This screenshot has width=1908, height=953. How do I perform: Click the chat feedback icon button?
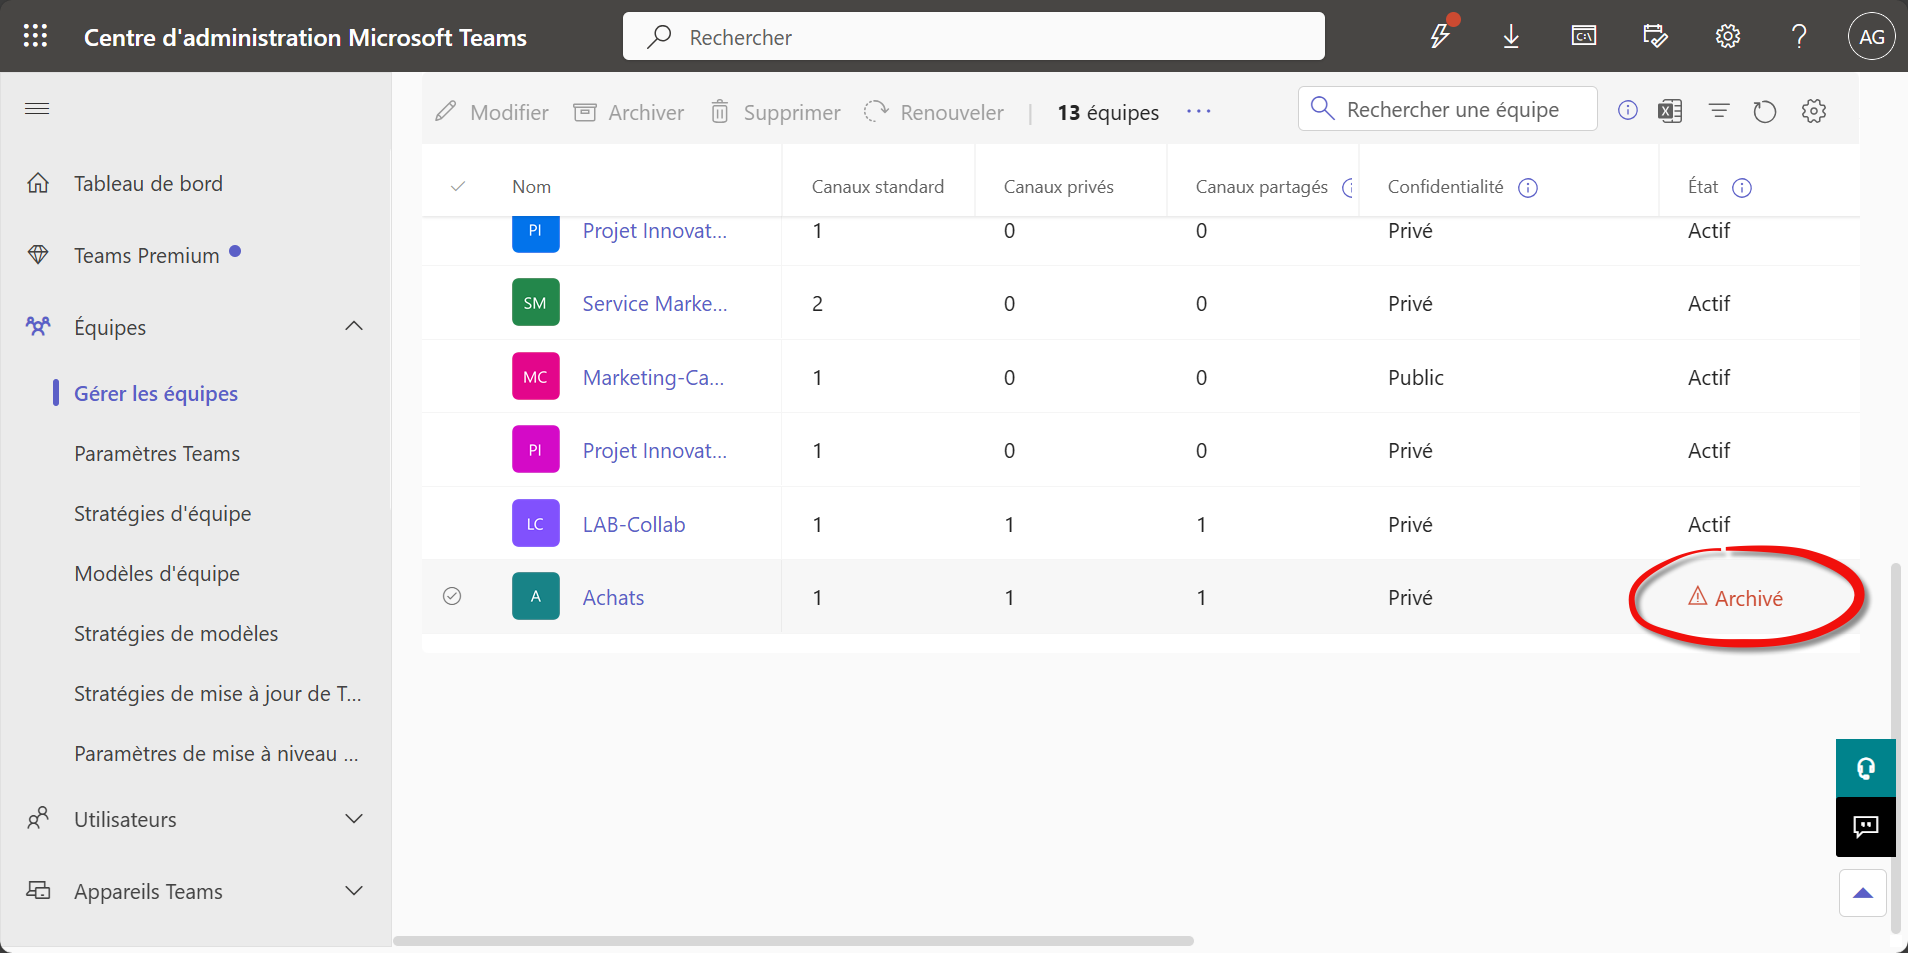click(1865, 827)
